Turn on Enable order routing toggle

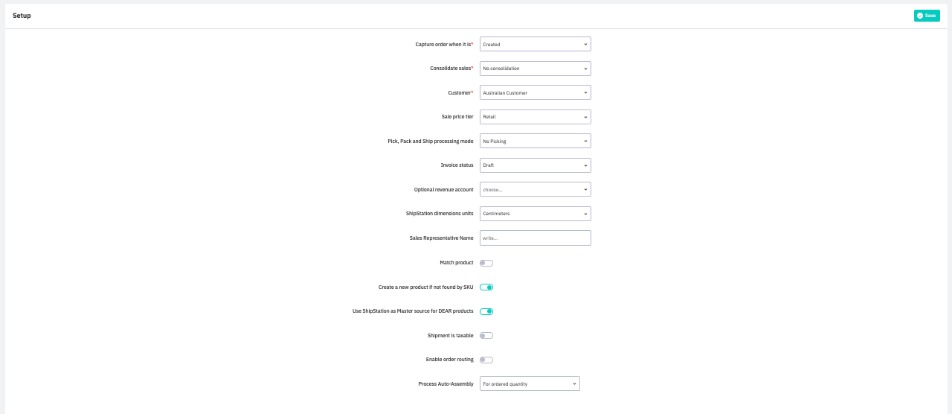[x=486, y=359]
